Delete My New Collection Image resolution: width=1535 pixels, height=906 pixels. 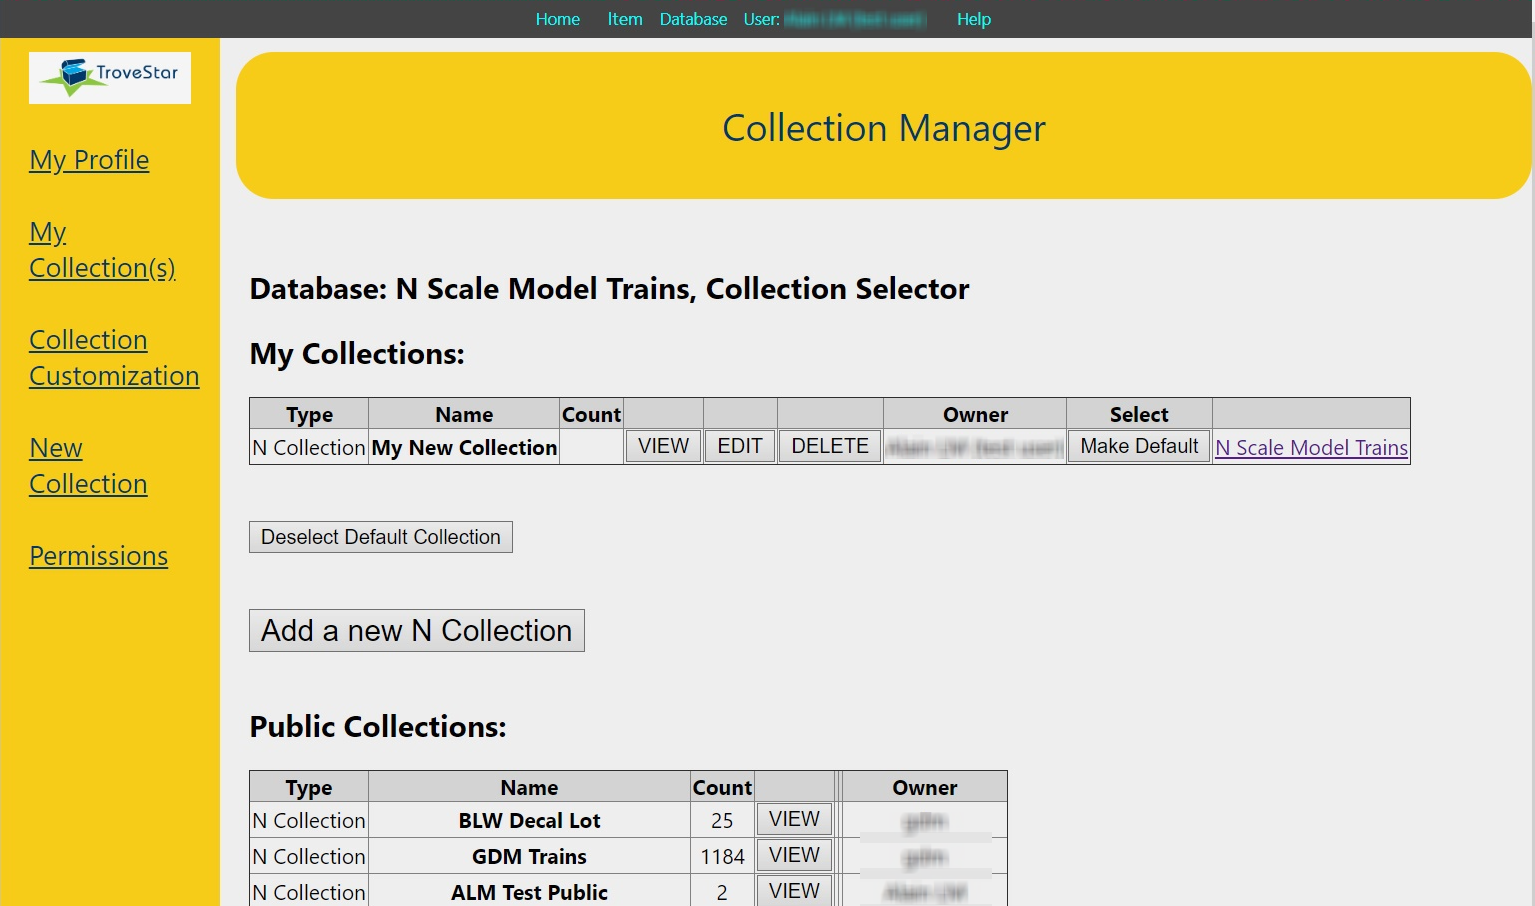point(830,446)
